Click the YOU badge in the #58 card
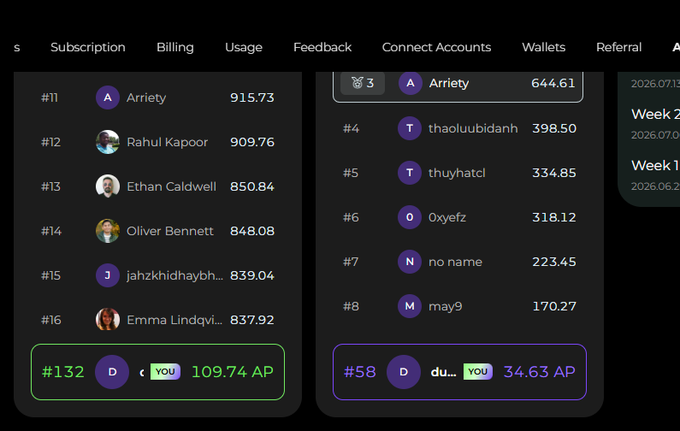Image resolution: width=680 pixels, height=431 pixels. 478,372
